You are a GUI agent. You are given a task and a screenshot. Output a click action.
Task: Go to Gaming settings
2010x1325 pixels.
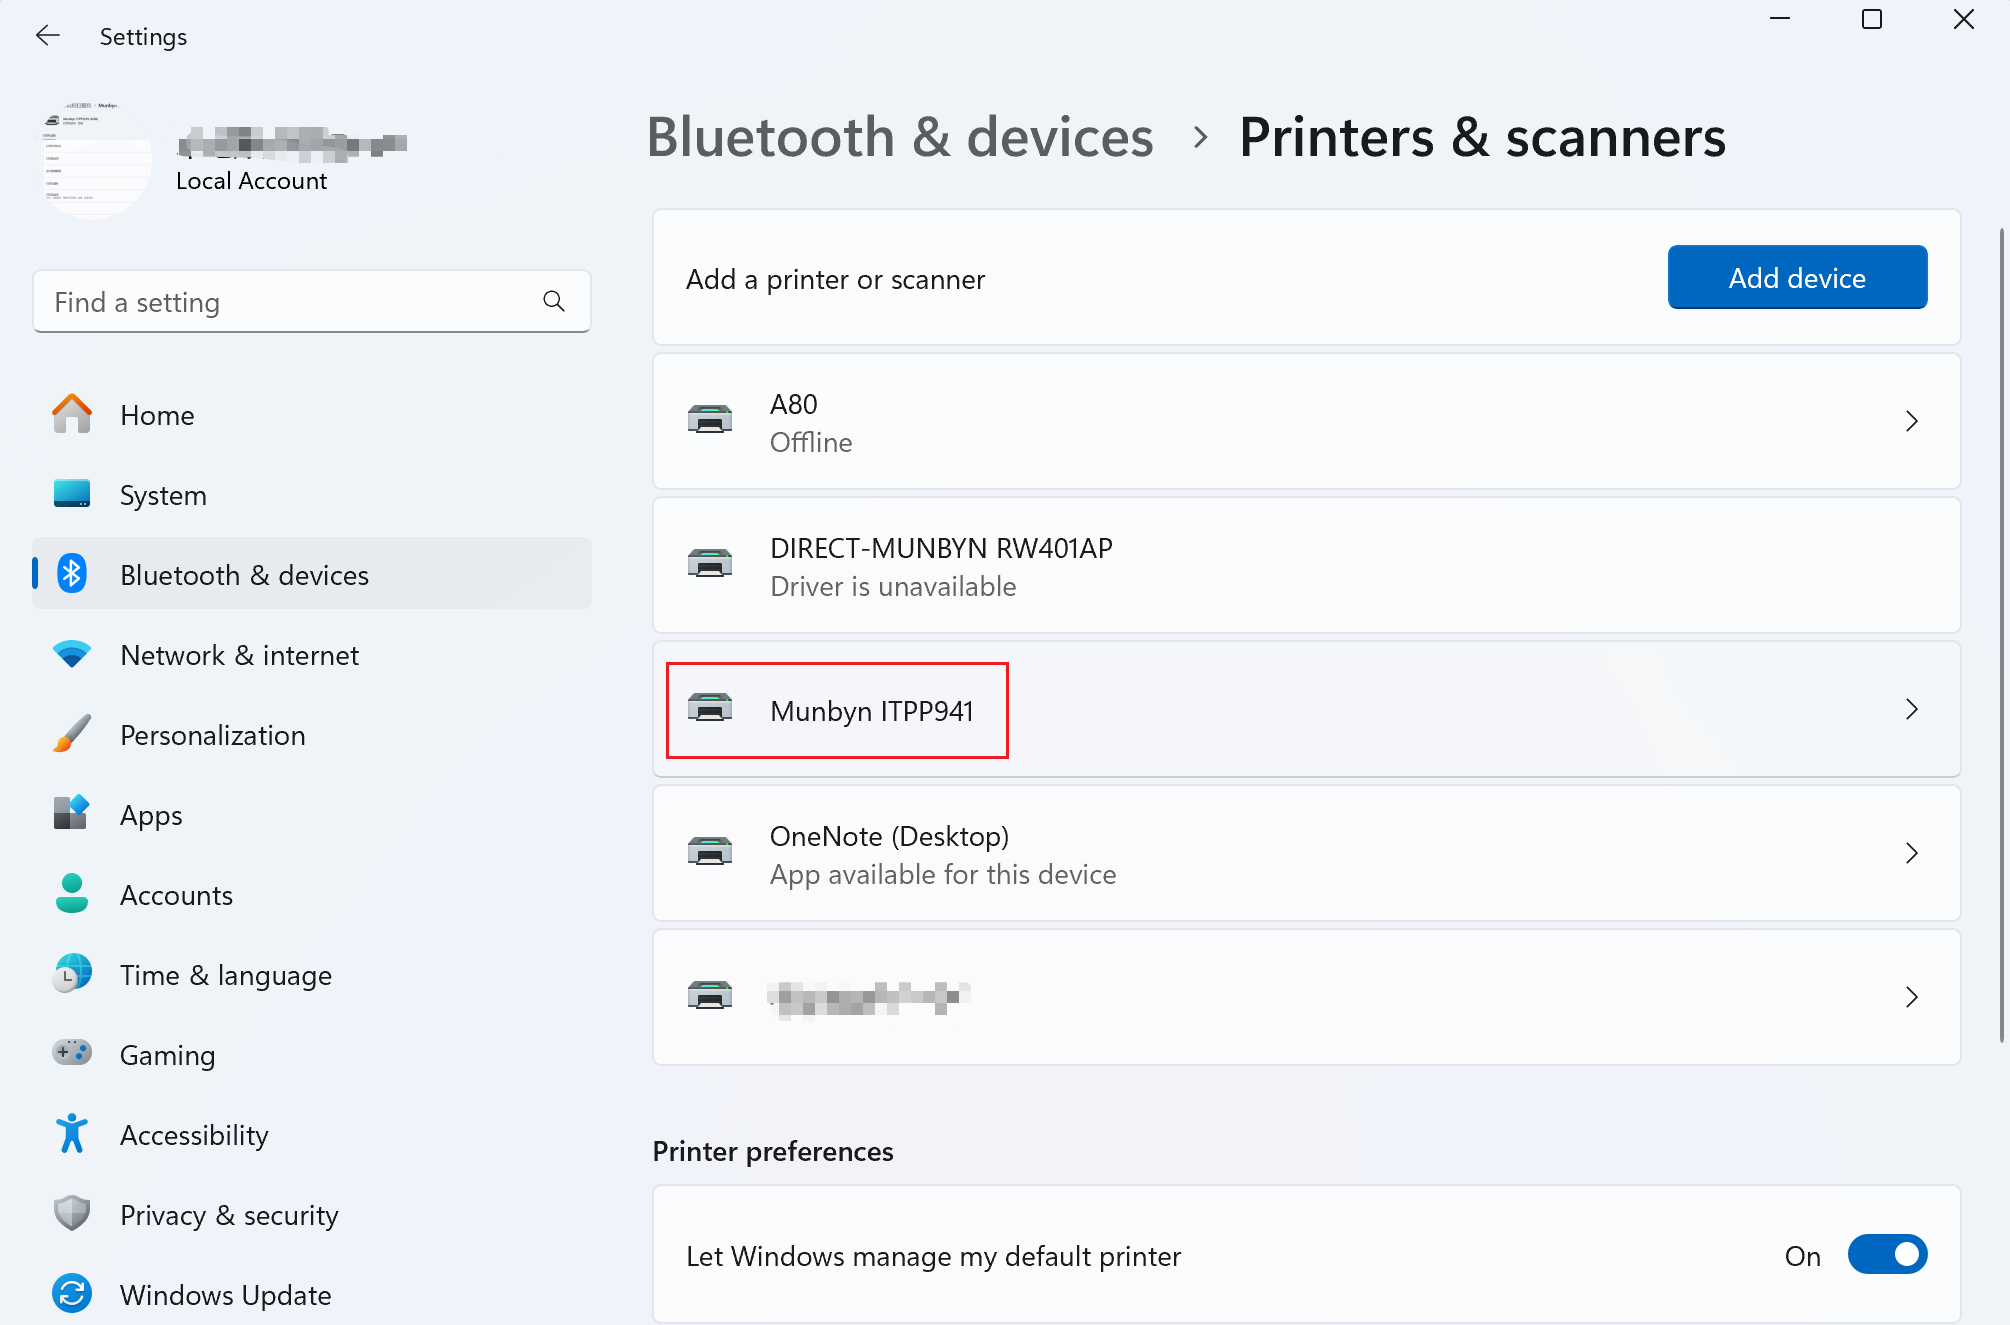[x=312, y=1054]
